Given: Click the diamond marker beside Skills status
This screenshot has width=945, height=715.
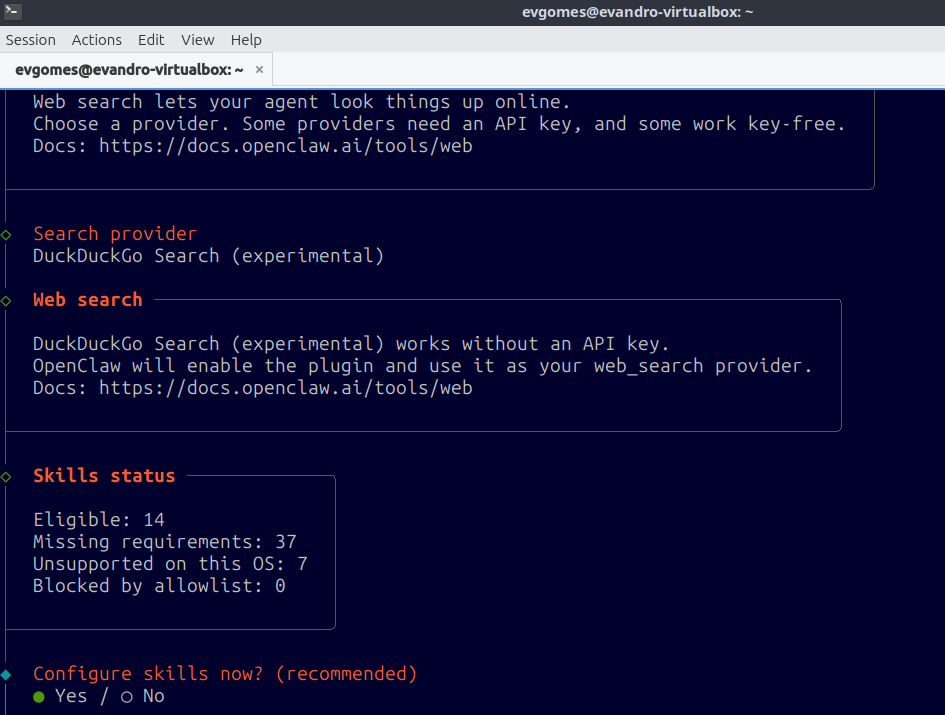Looking at the screenshot, I should click(x=6, y=477).
